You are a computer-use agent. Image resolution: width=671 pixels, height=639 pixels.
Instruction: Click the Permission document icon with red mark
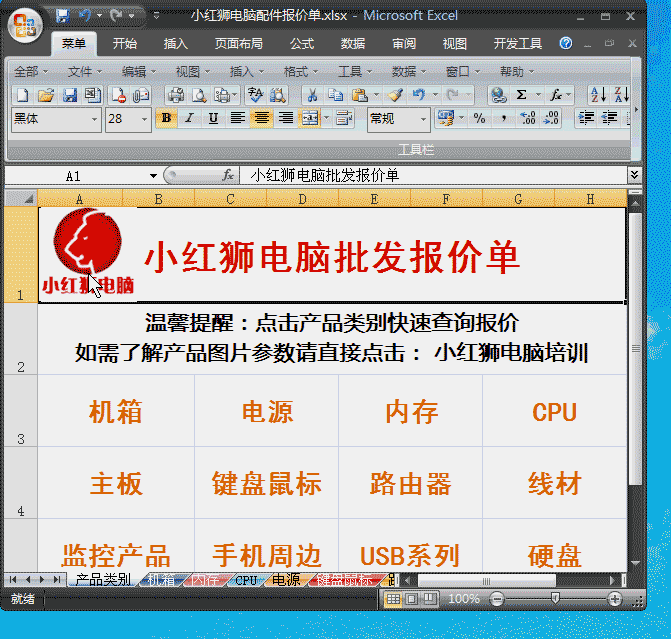point(118,95)
